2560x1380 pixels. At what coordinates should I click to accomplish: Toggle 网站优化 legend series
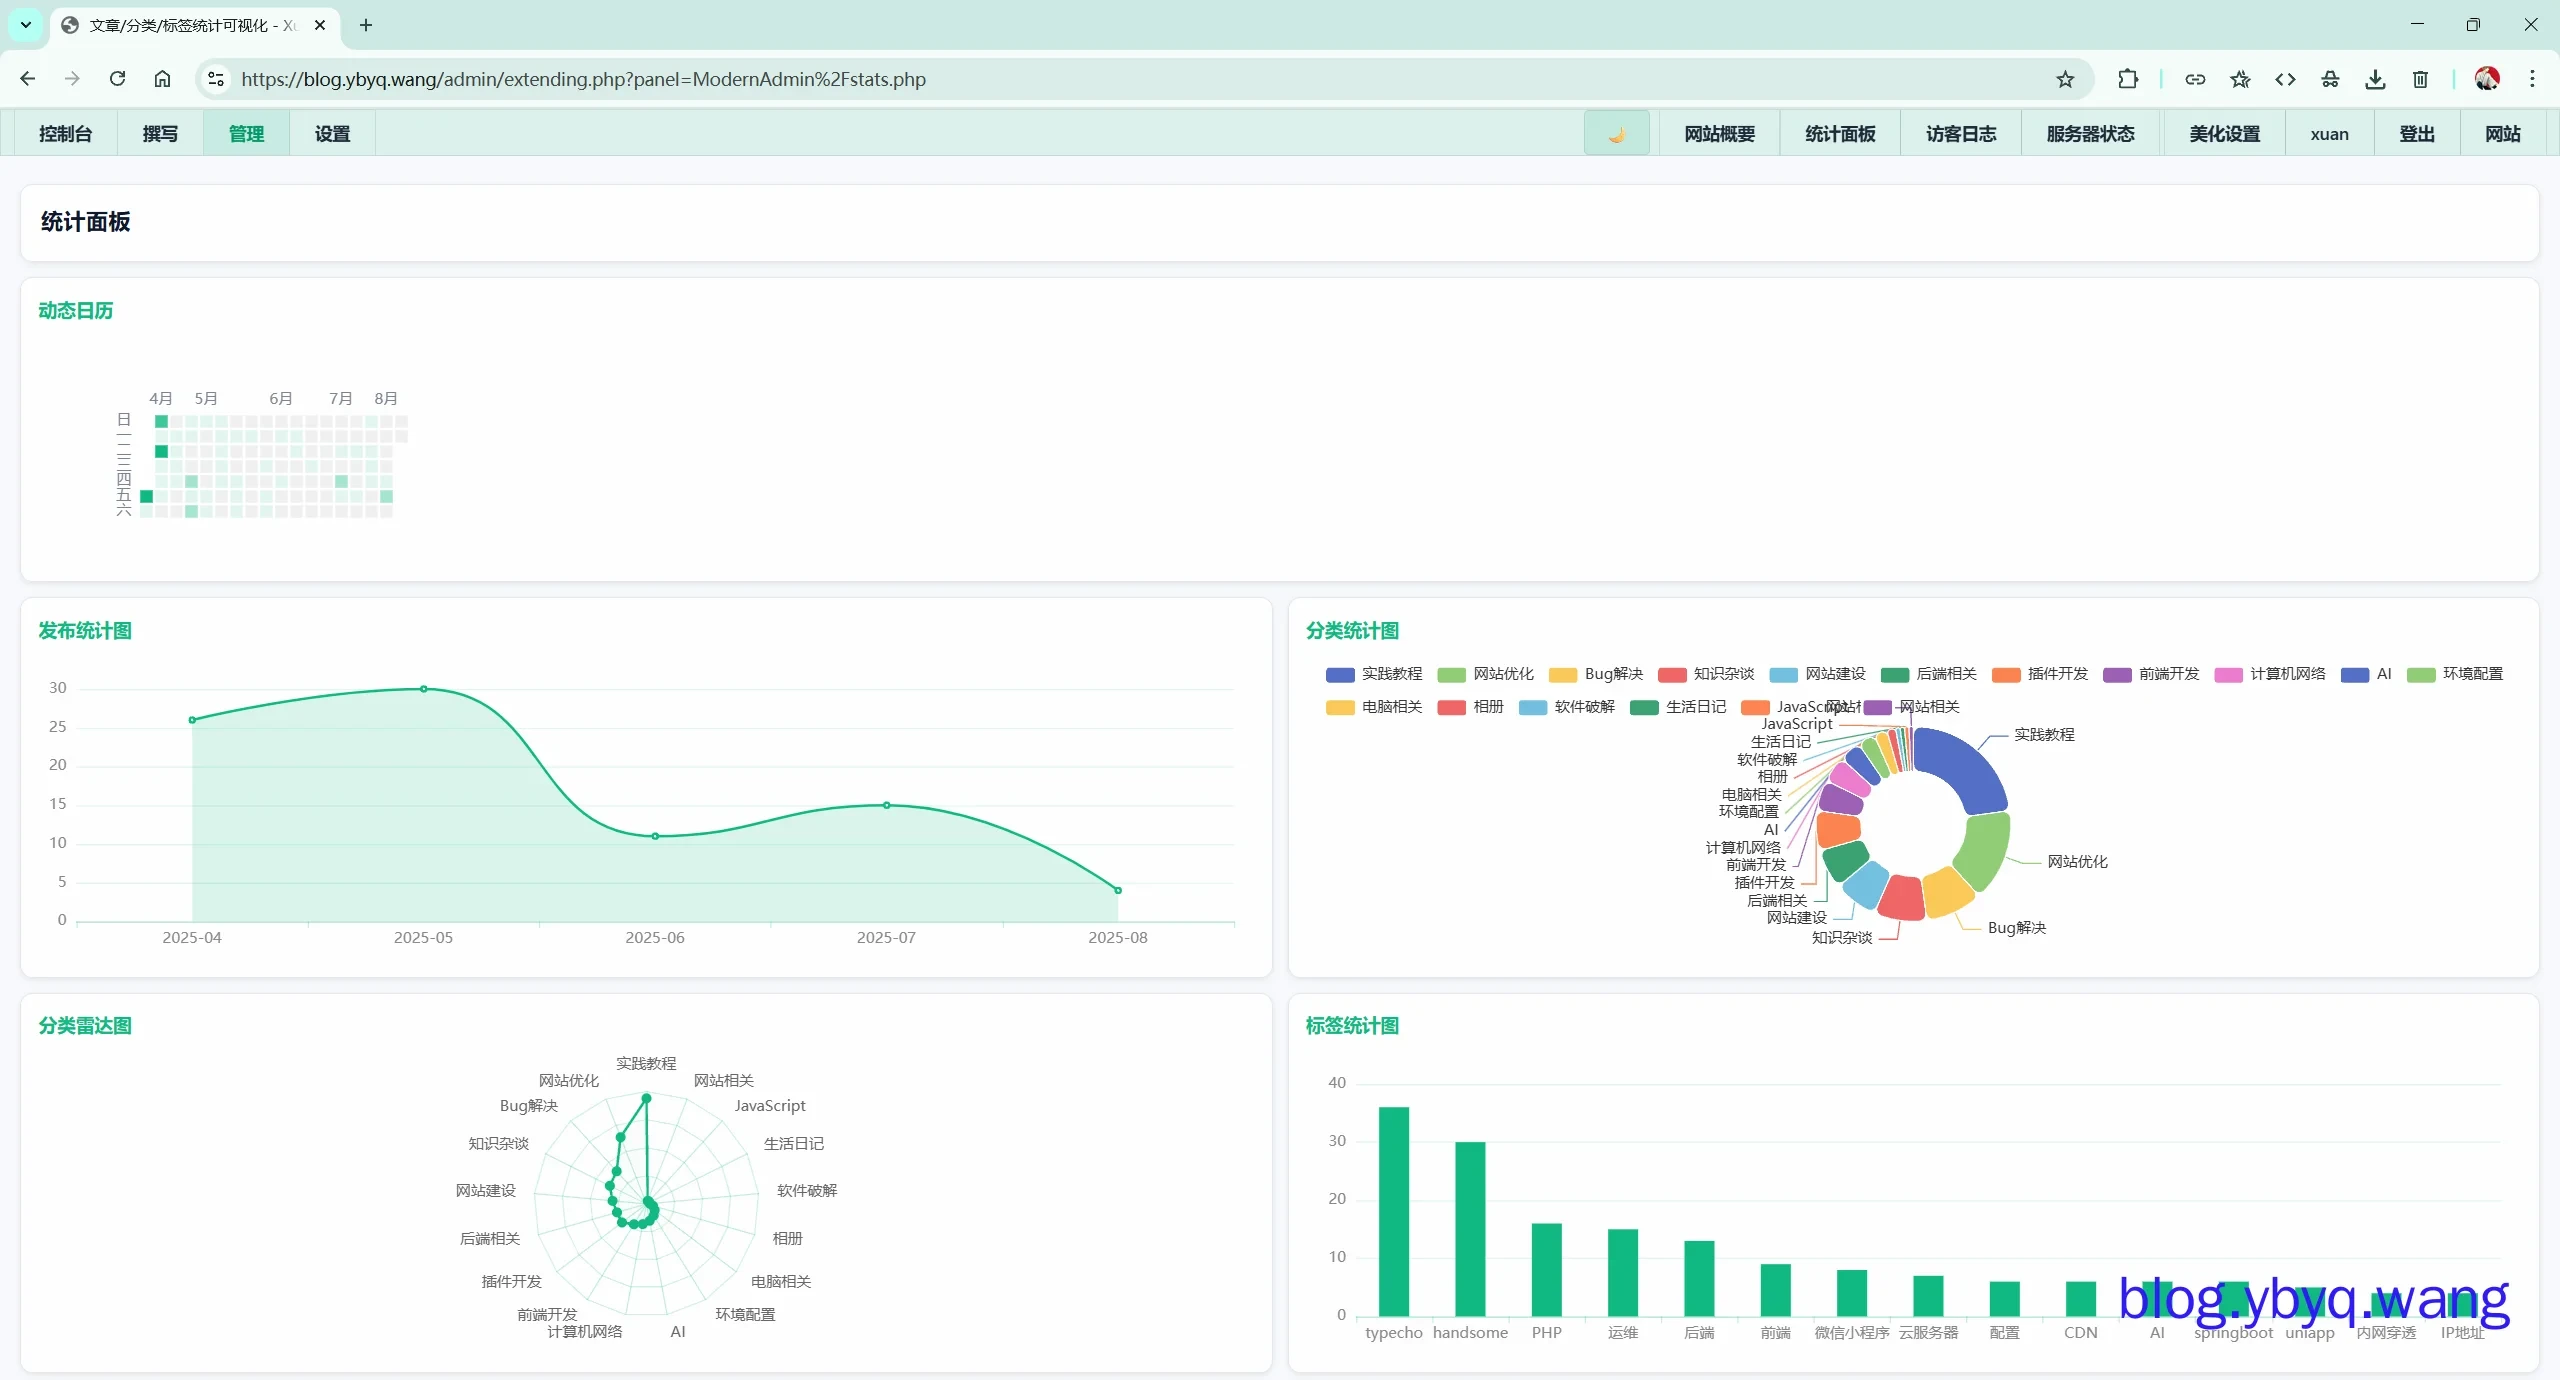point(1485,674)
